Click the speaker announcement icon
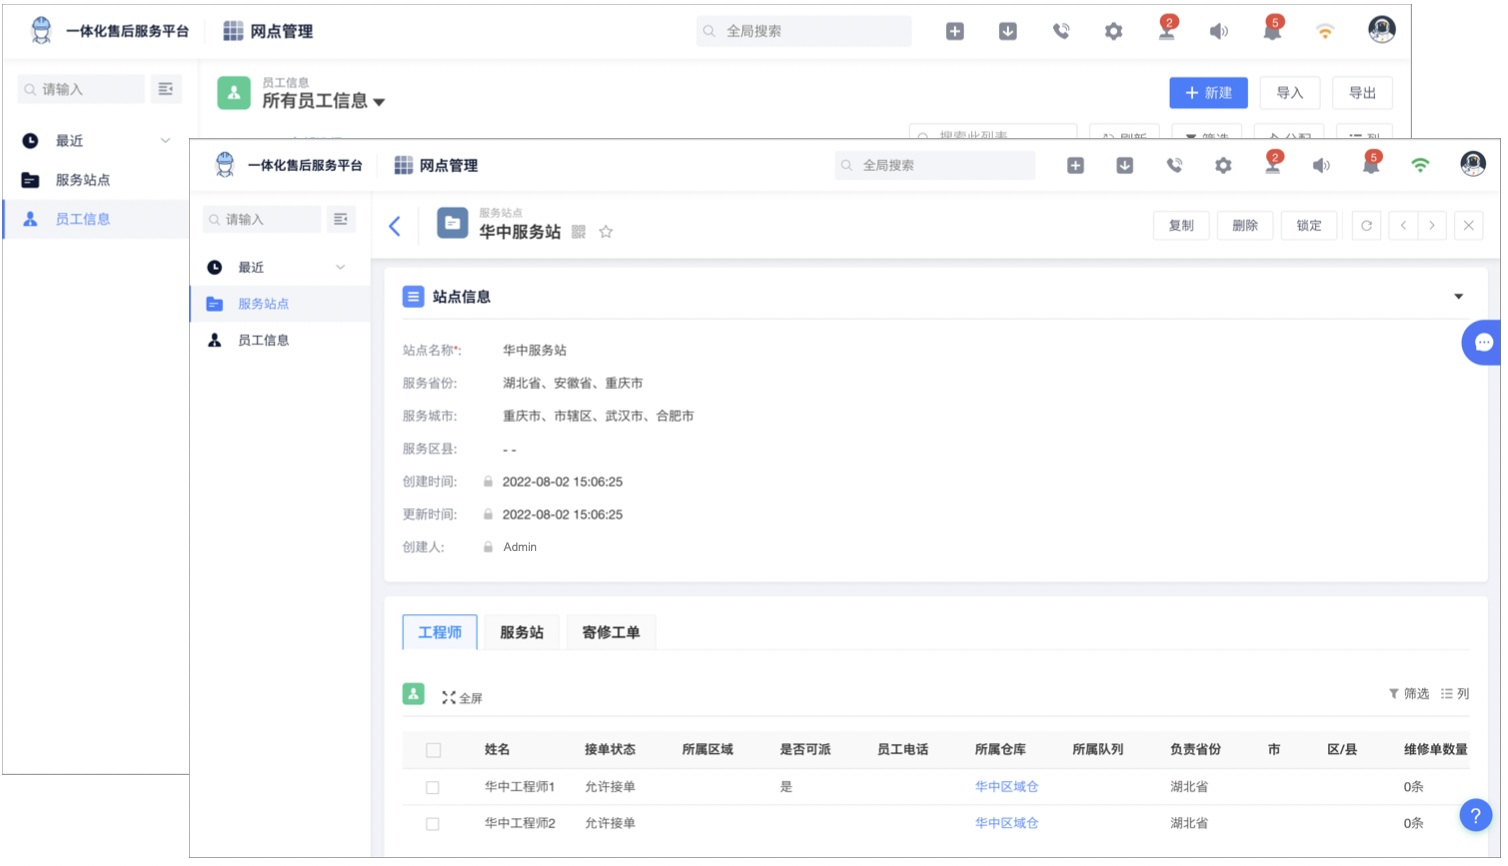The image size is (1508, 866). pyautogui.click(x=1321, y=165)
